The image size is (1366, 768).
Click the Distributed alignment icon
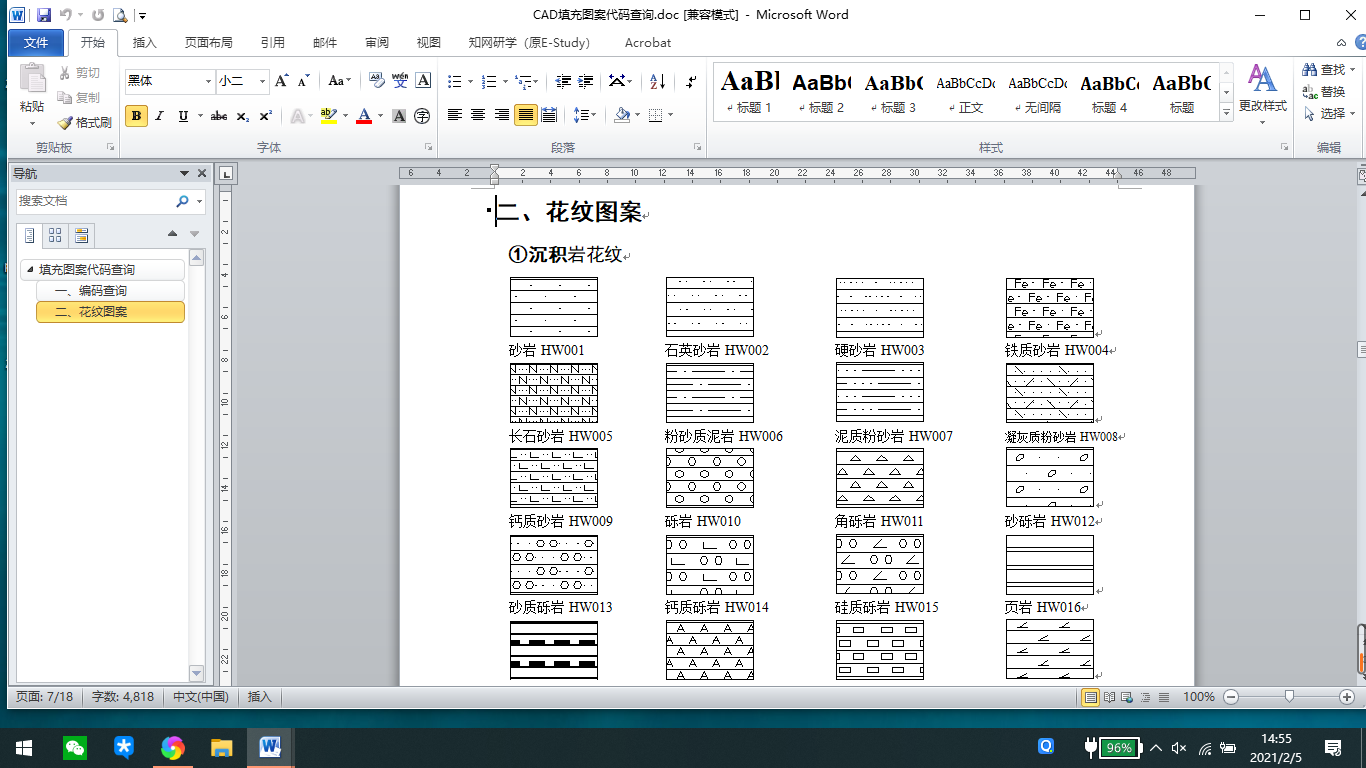[x=548, y=116]
